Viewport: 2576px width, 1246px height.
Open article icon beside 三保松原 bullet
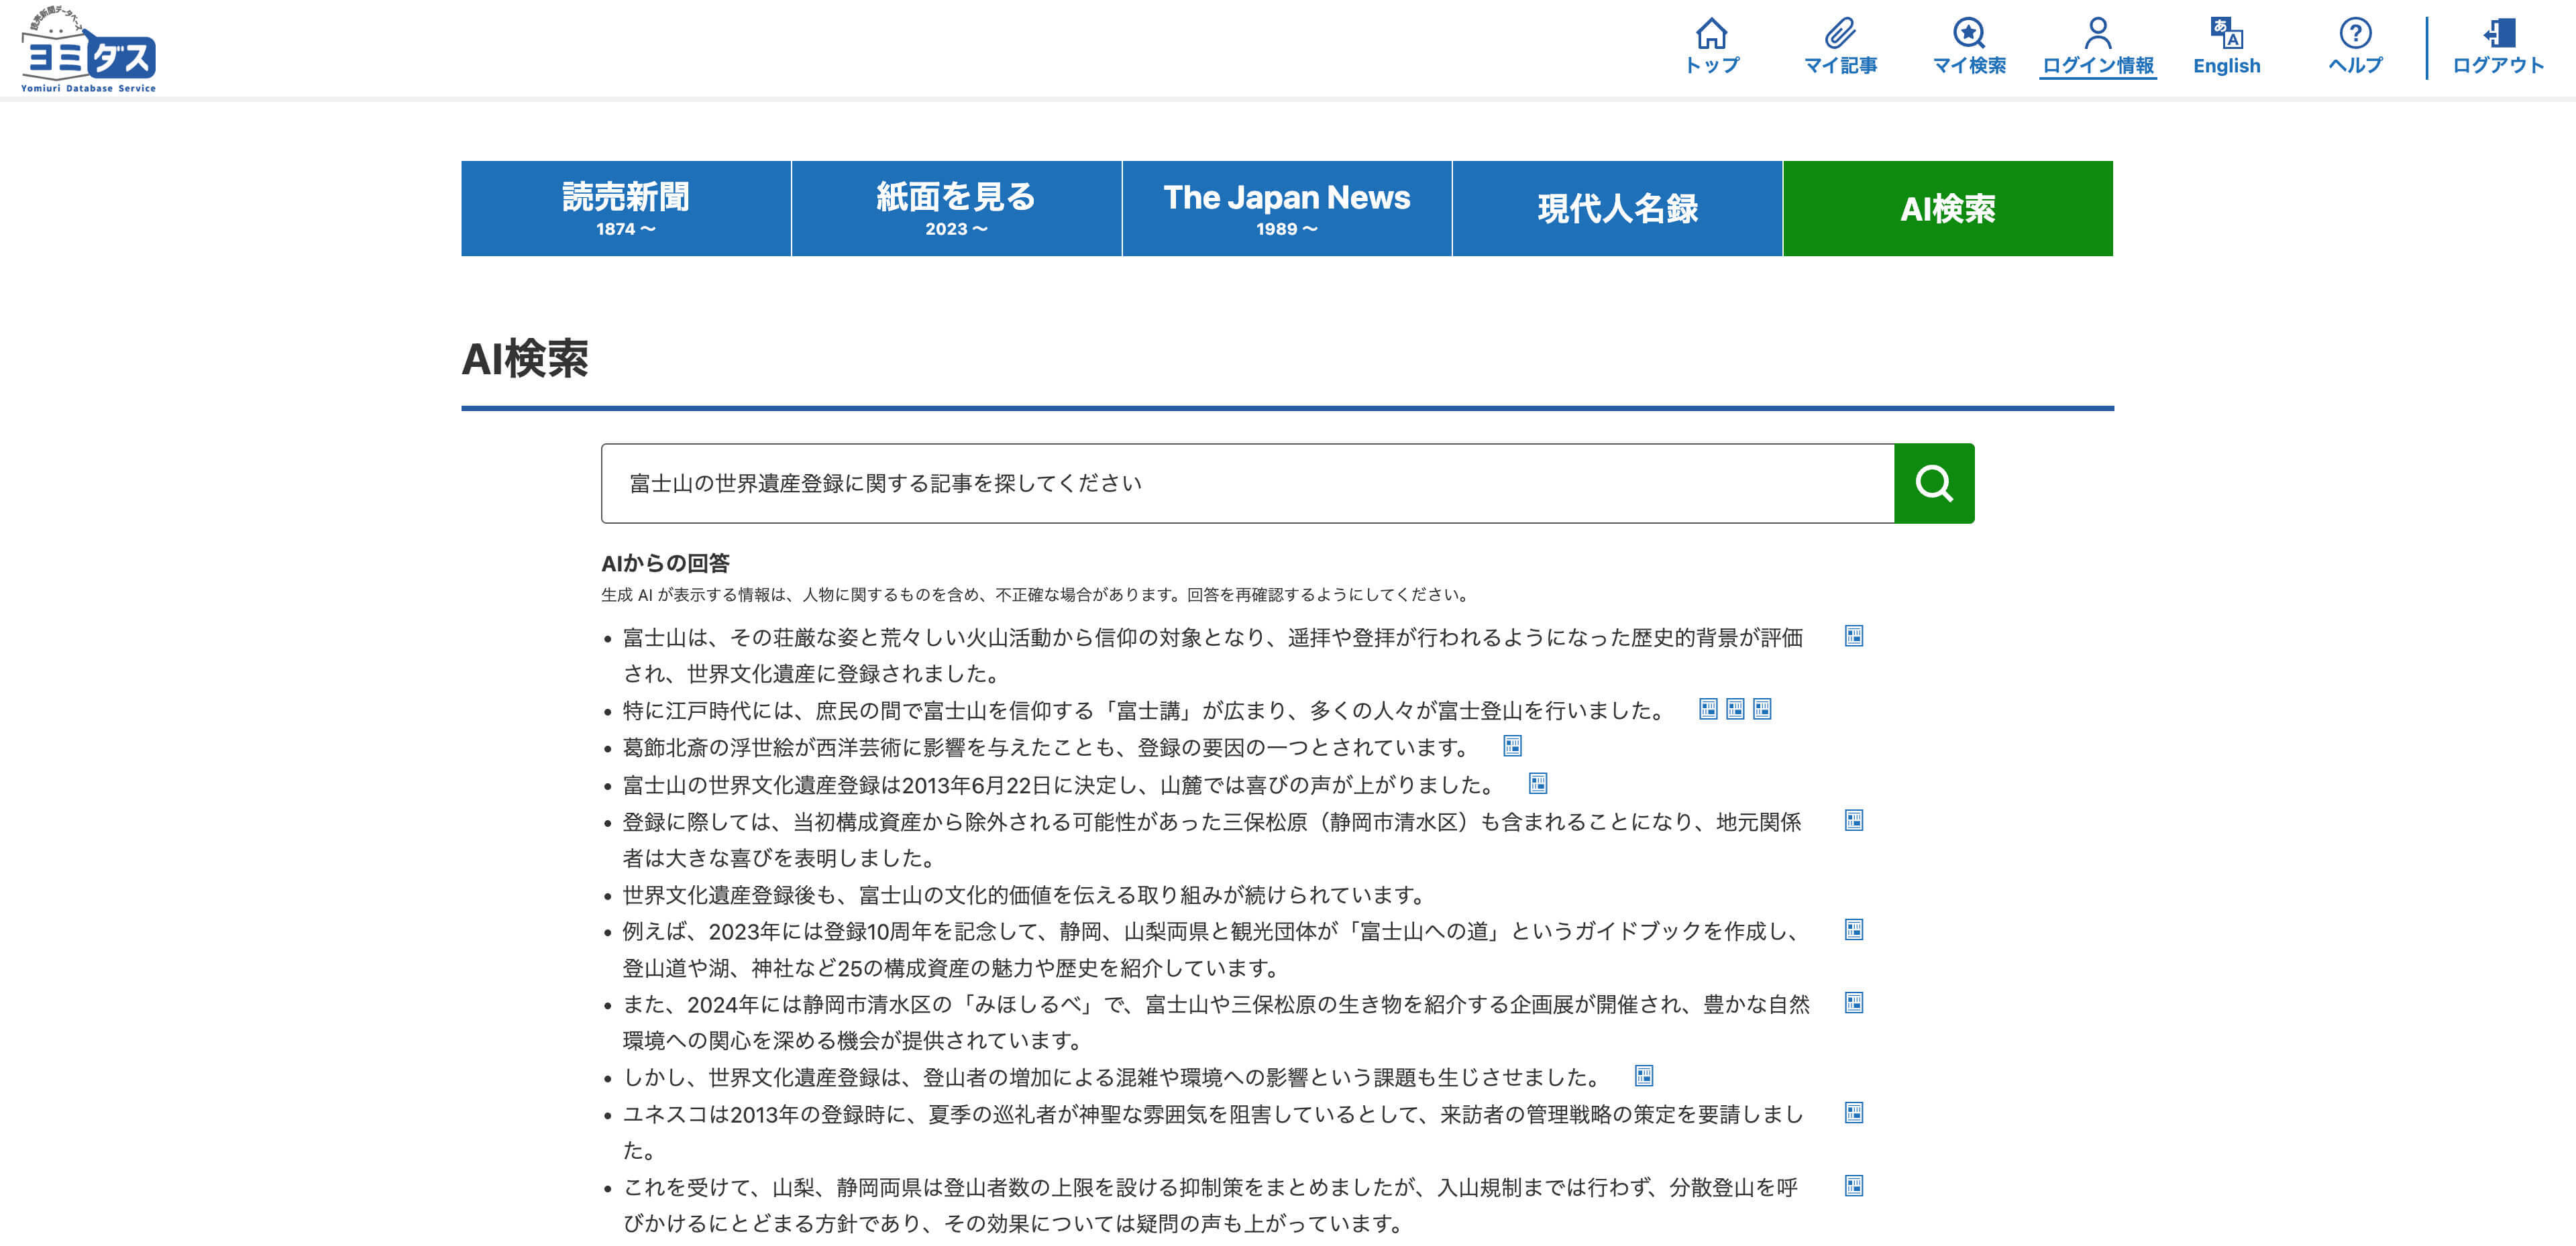click(1853, 820)
